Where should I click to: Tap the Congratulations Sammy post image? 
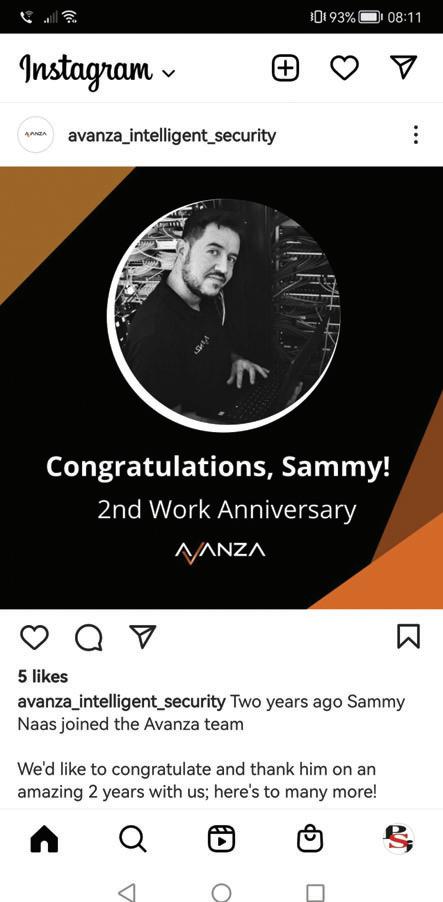[x=222, y=388]
